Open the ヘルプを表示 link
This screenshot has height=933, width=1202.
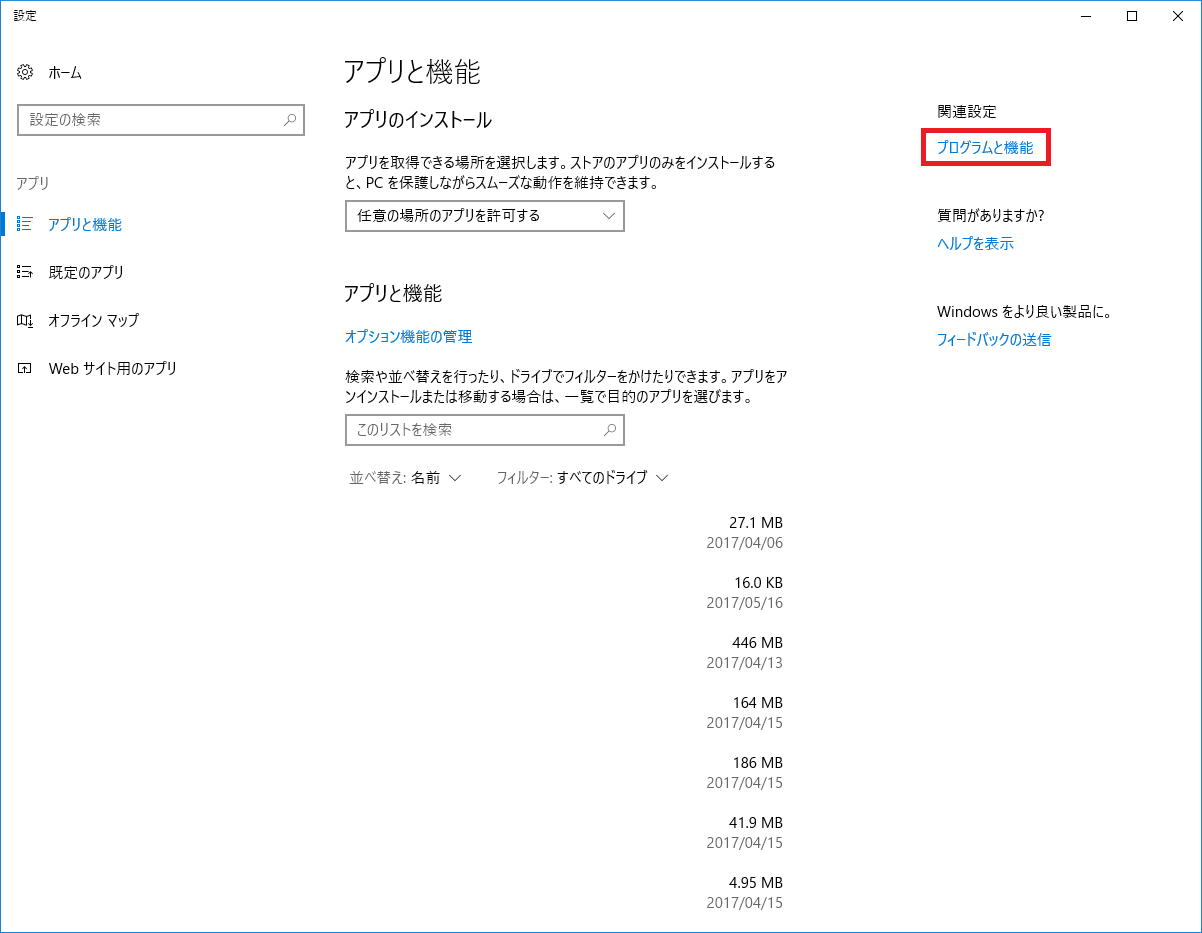pos(975,243)
